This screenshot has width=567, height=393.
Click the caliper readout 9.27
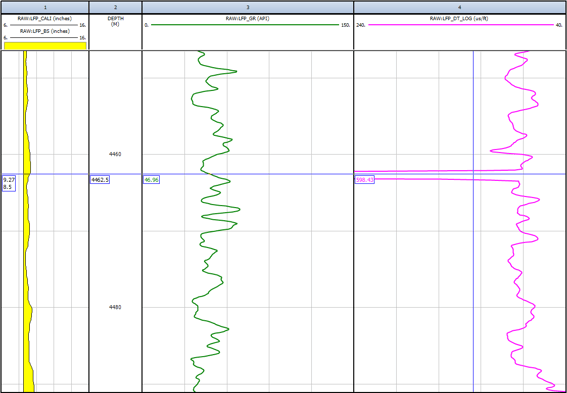9,180
